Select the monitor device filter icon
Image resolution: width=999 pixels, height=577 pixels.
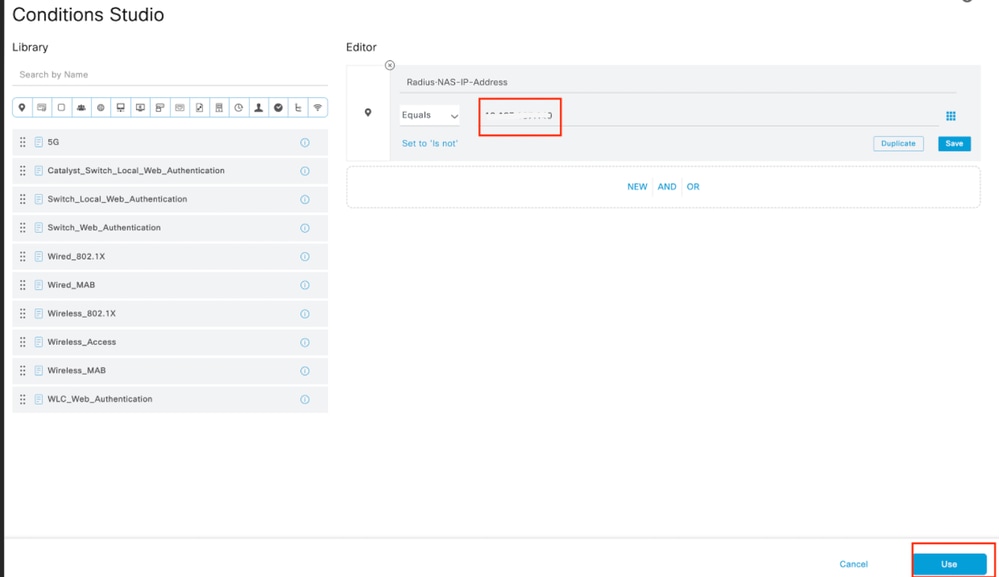(122, 107)
